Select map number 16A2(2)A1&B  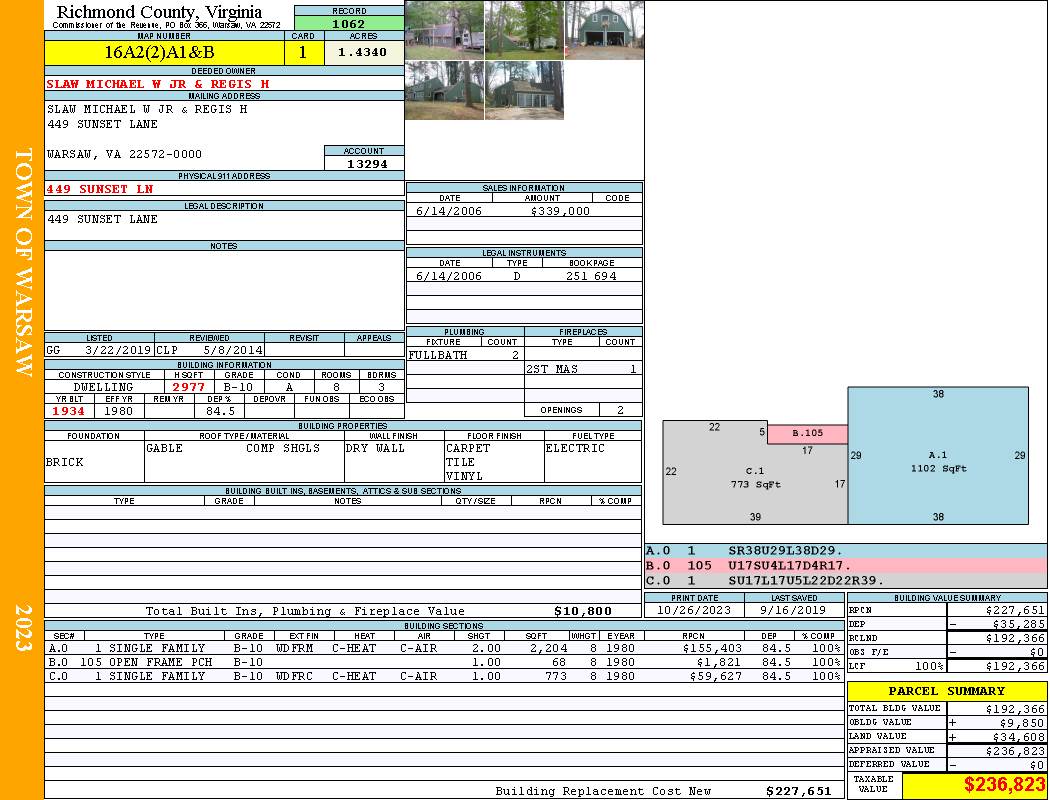(159, 52)
